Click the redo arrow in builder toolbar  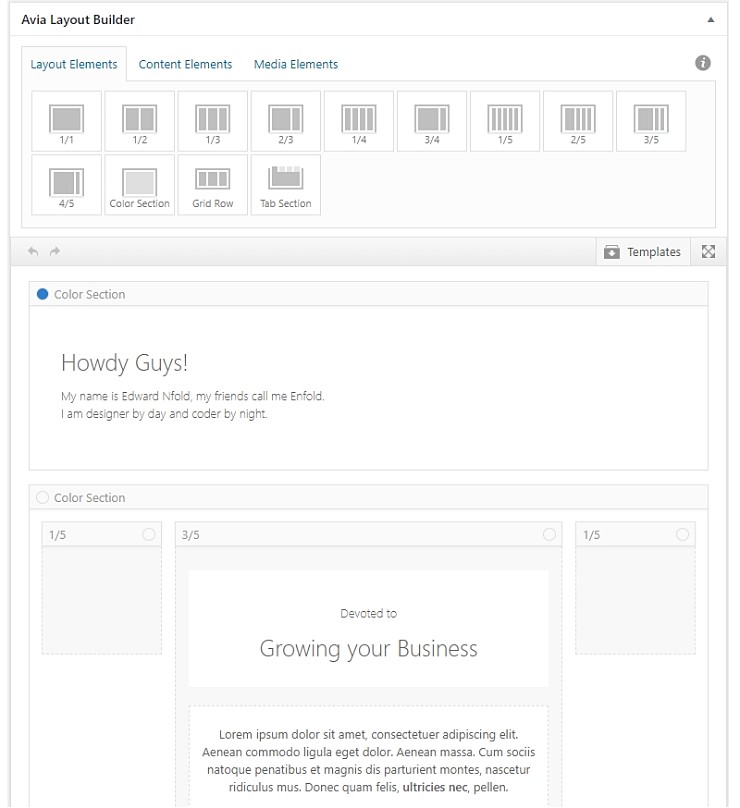click(55, 252)
